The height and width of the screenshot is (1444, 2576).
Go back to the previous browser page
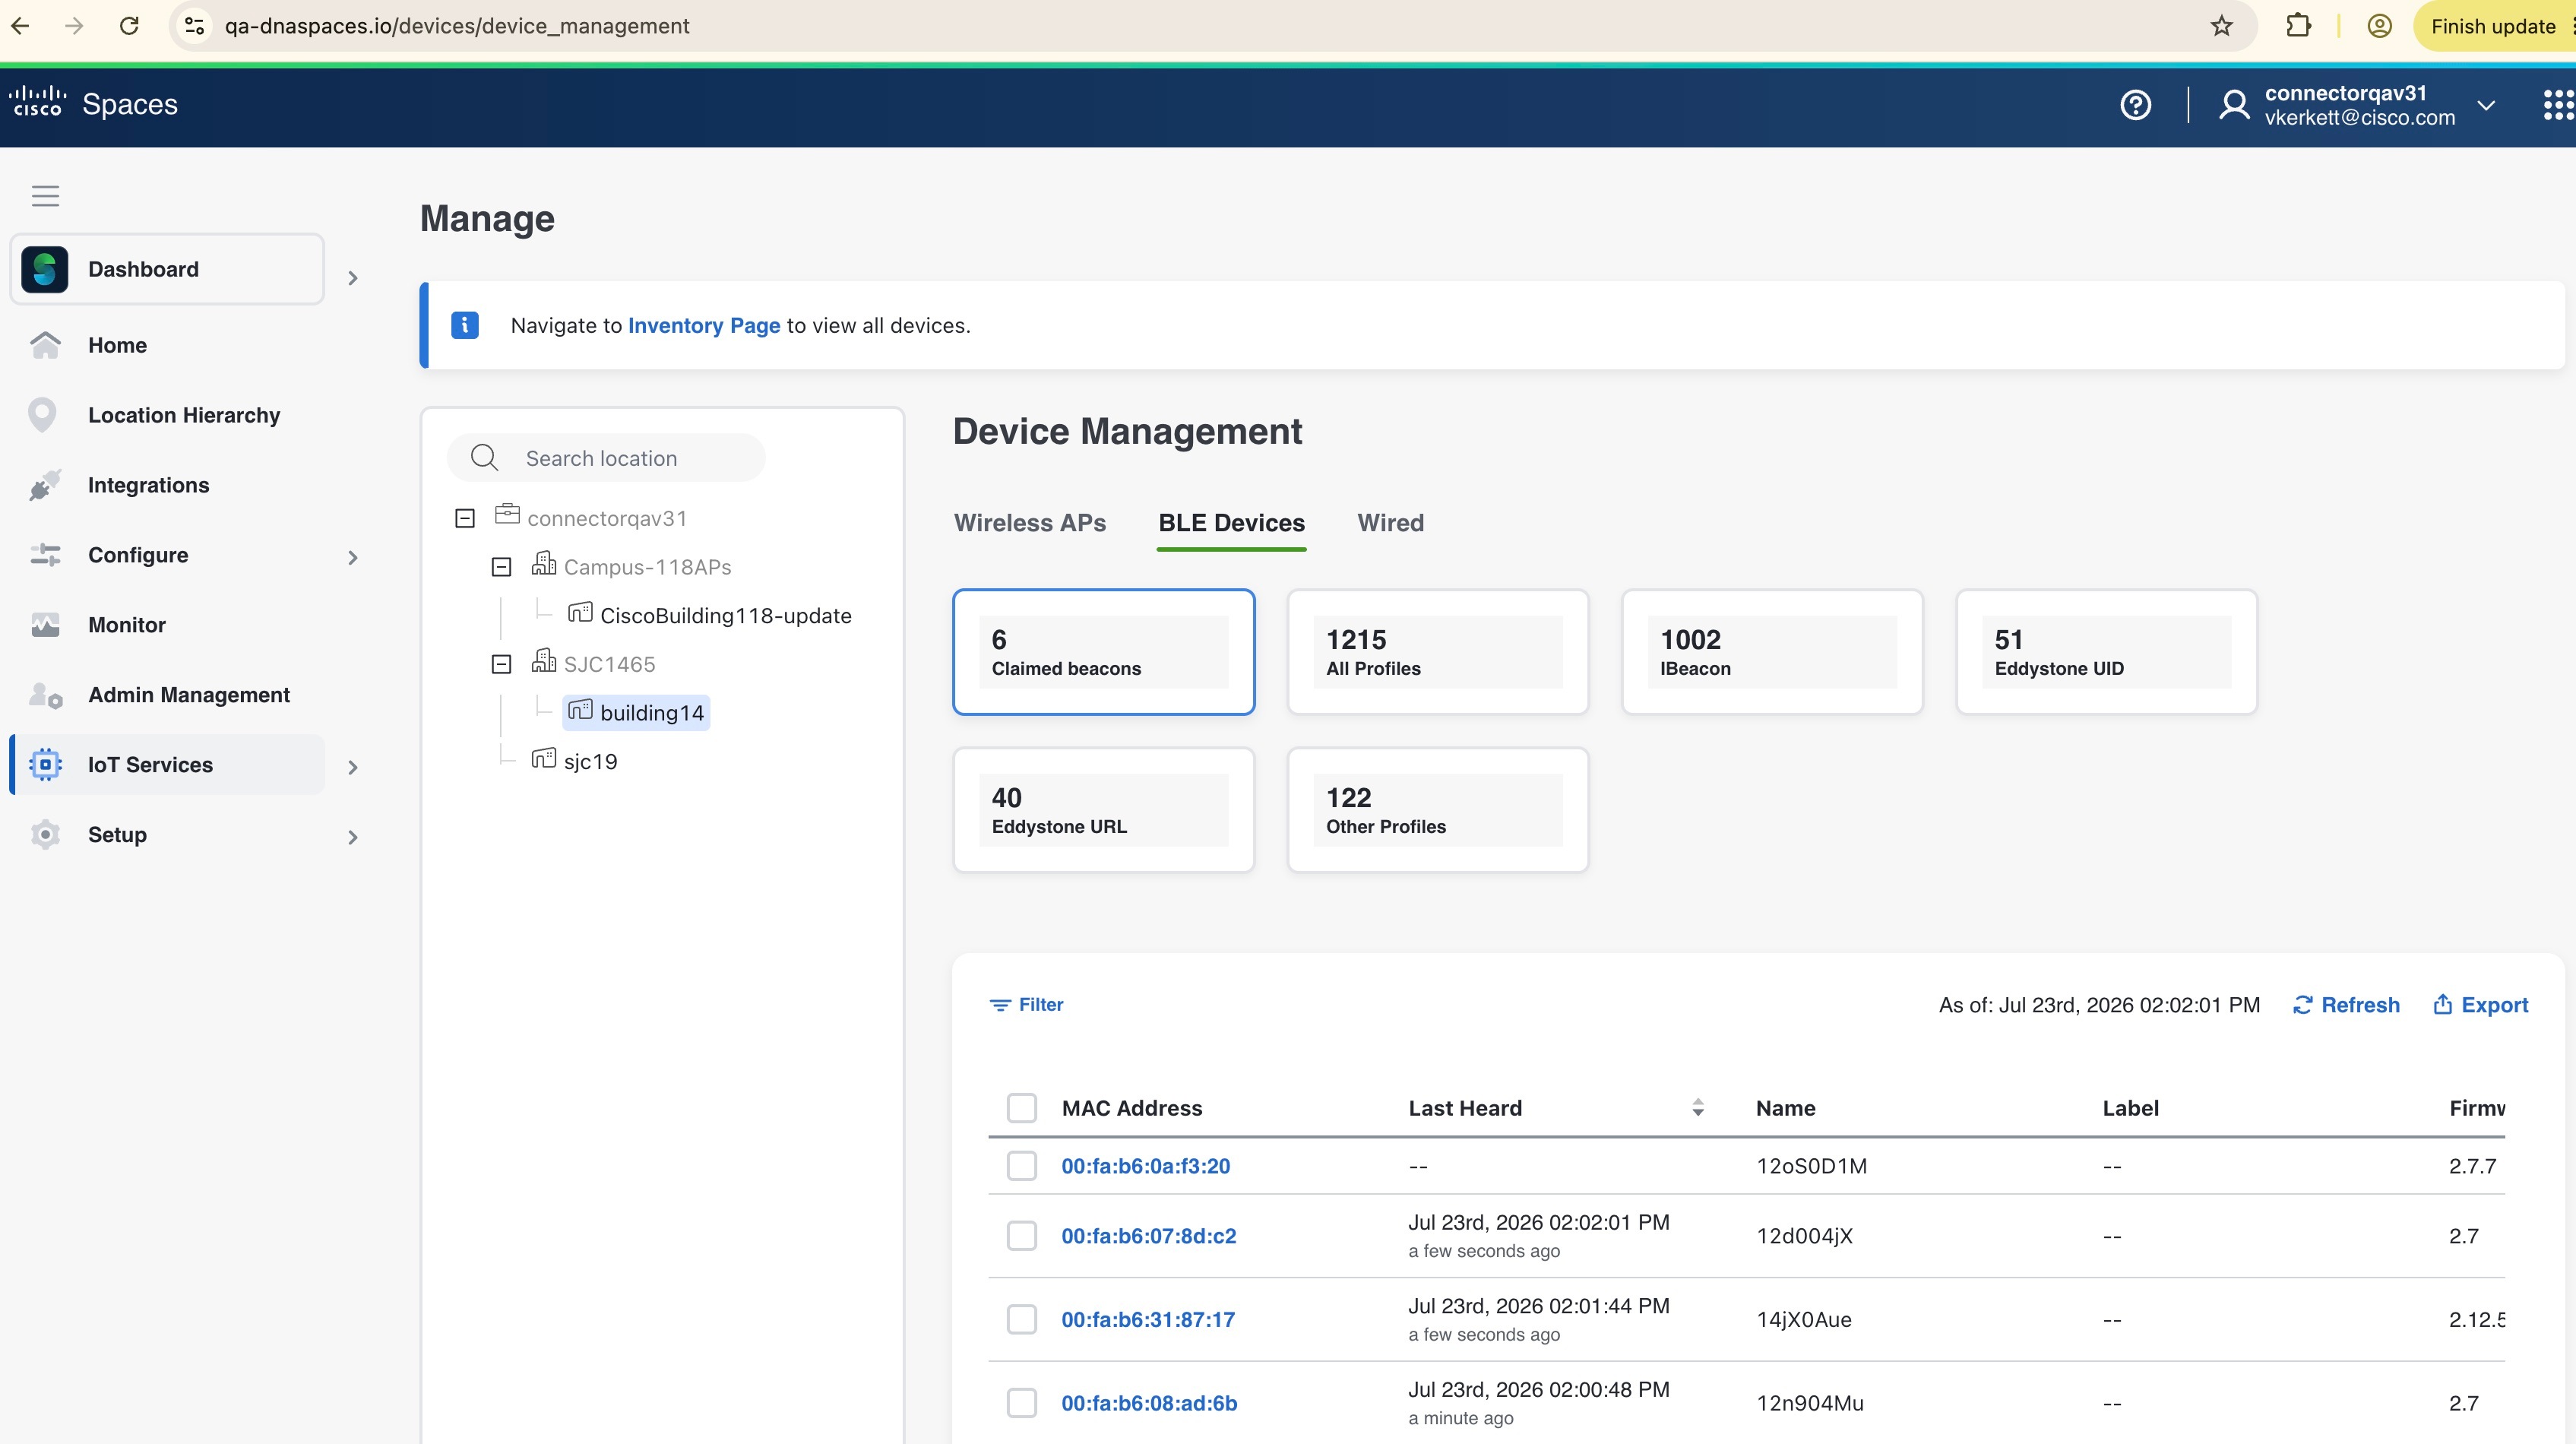tap(21, 26)
